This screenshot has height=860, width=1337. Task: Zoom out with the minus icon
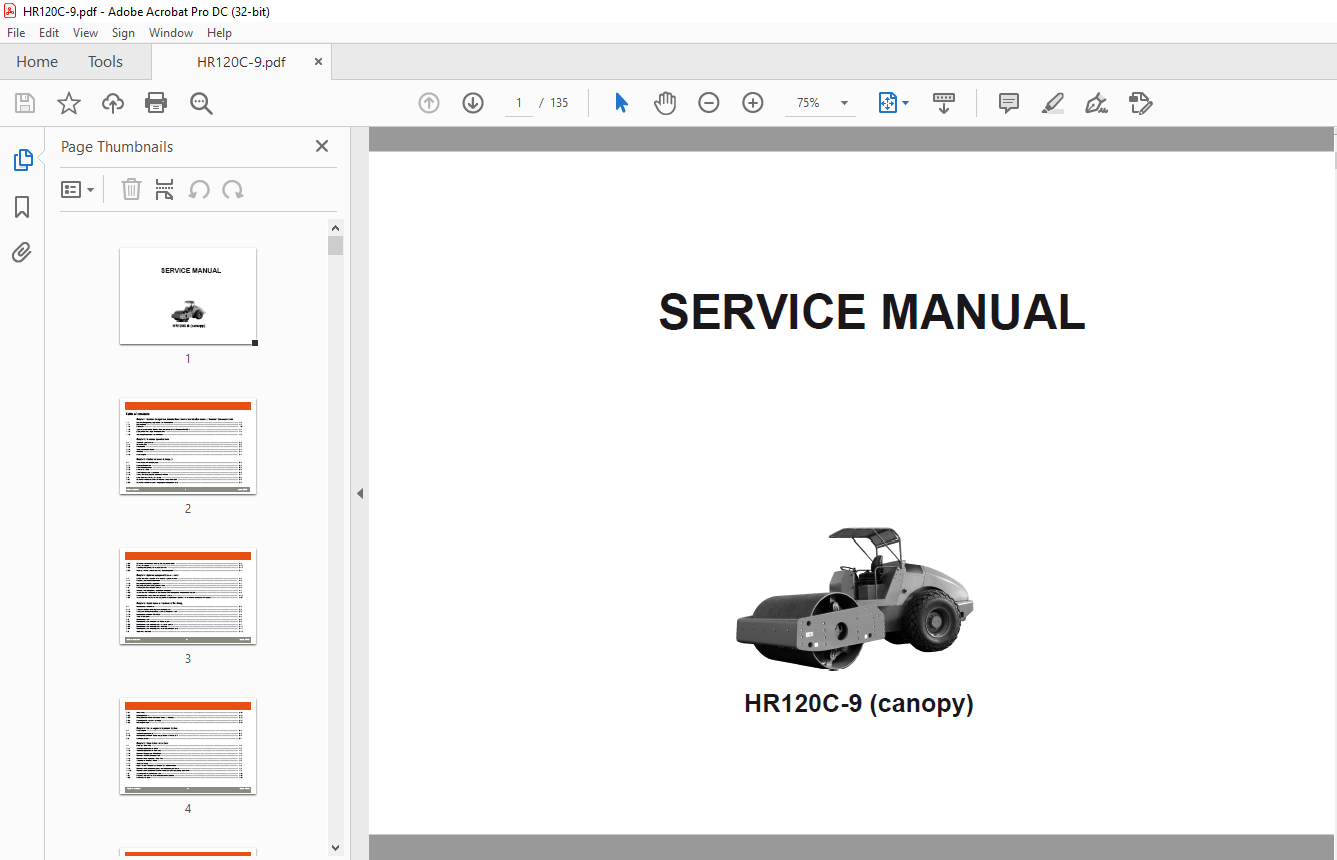click(709, 103)
